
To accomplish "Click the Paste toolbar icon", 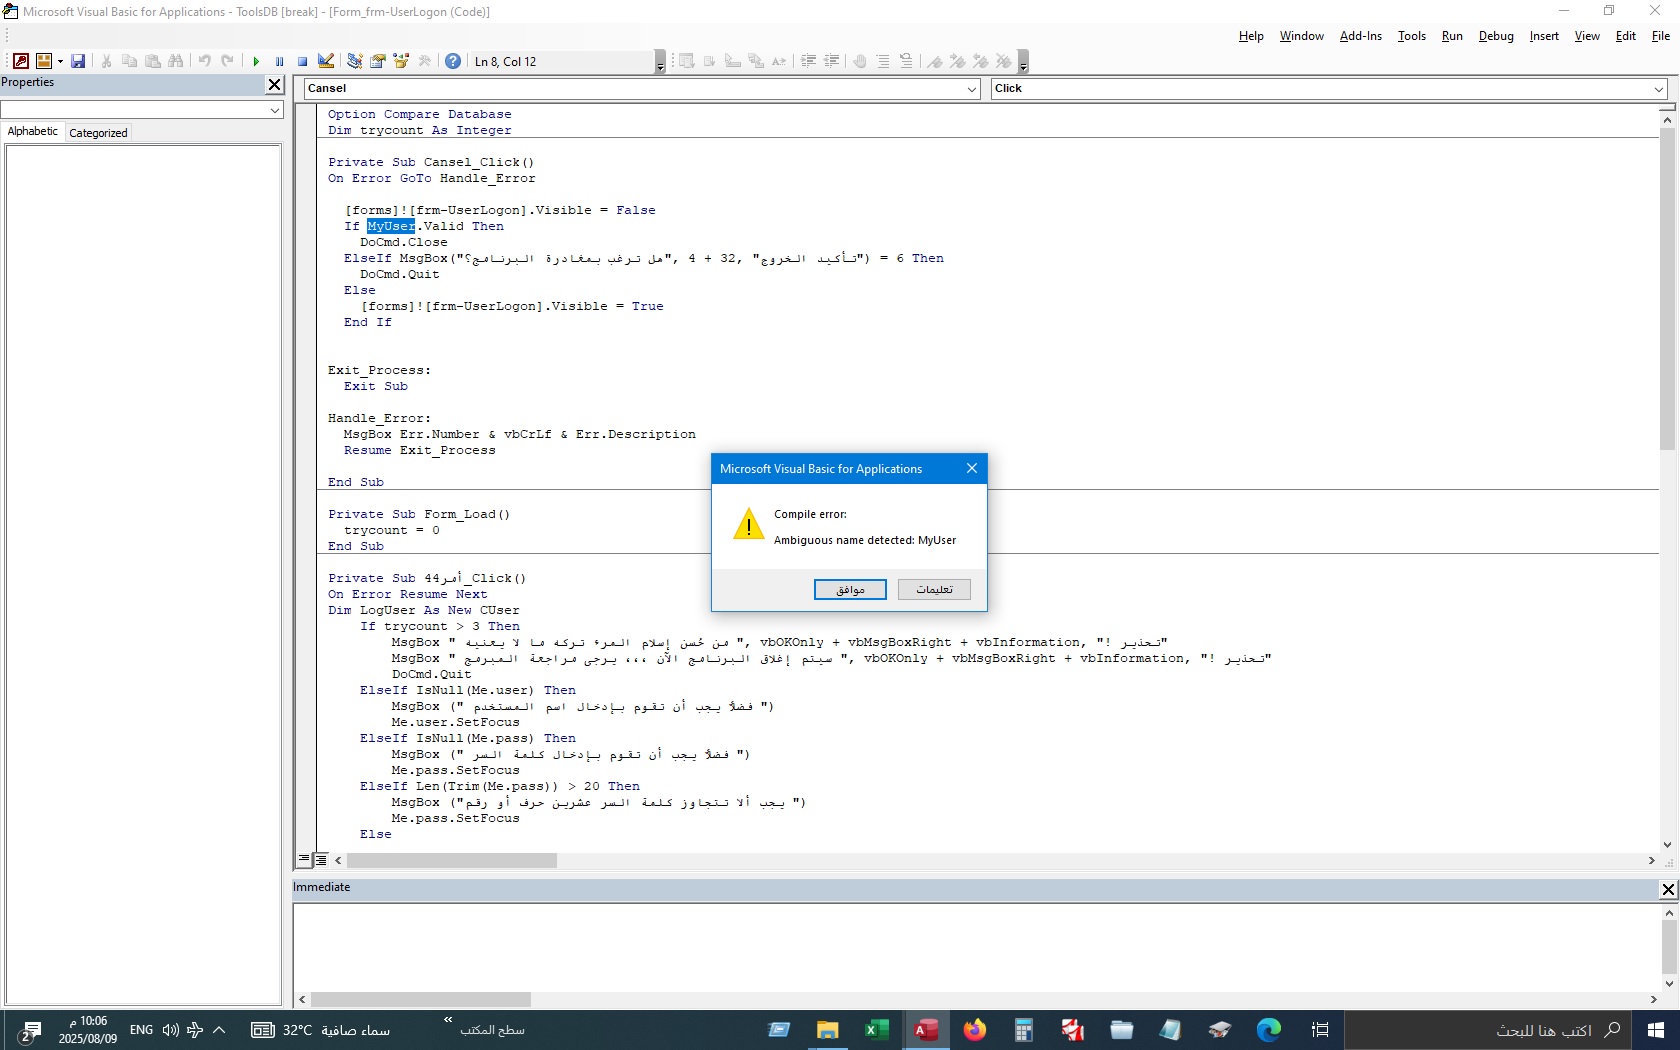I will tap(153, 61).
